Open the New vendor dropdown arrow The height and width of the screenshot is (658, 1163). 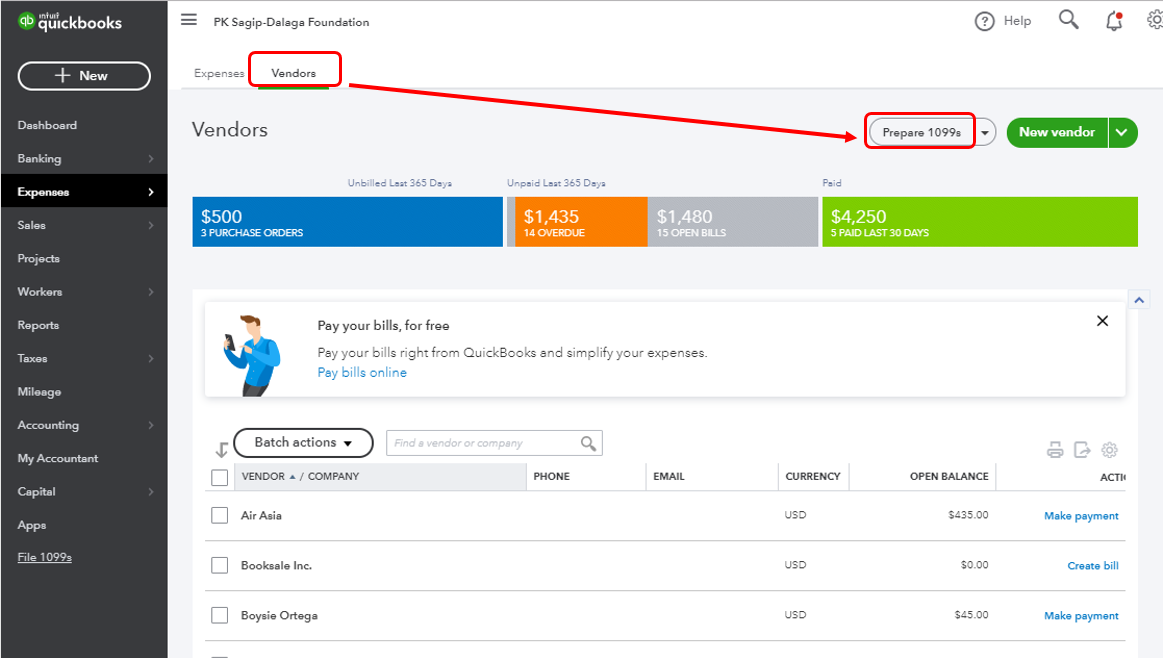click(x=1122, y=133)
